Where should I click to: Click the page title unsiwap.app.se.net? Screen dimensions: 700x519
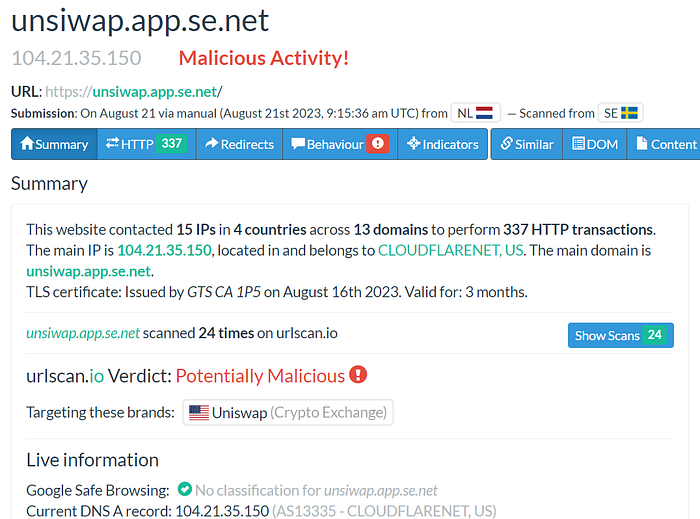tap(140, 21)
